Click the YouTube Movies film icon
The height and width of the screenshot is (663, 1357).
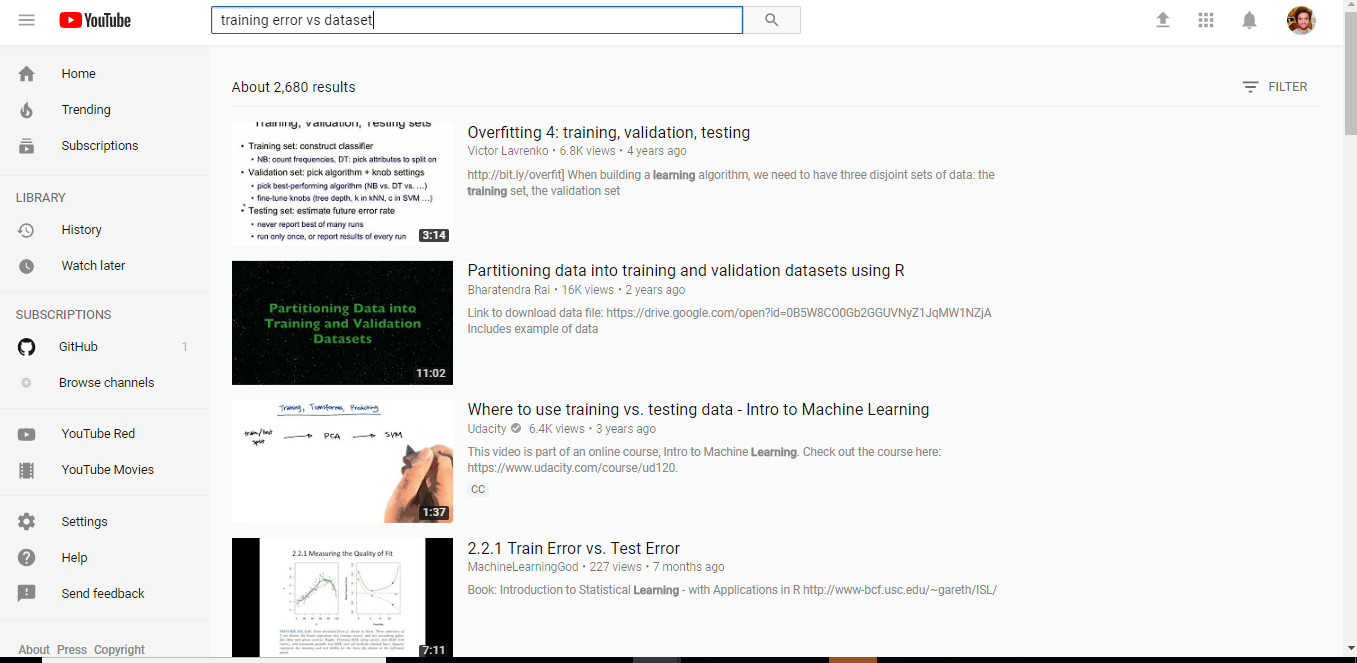tap(27, 470)
